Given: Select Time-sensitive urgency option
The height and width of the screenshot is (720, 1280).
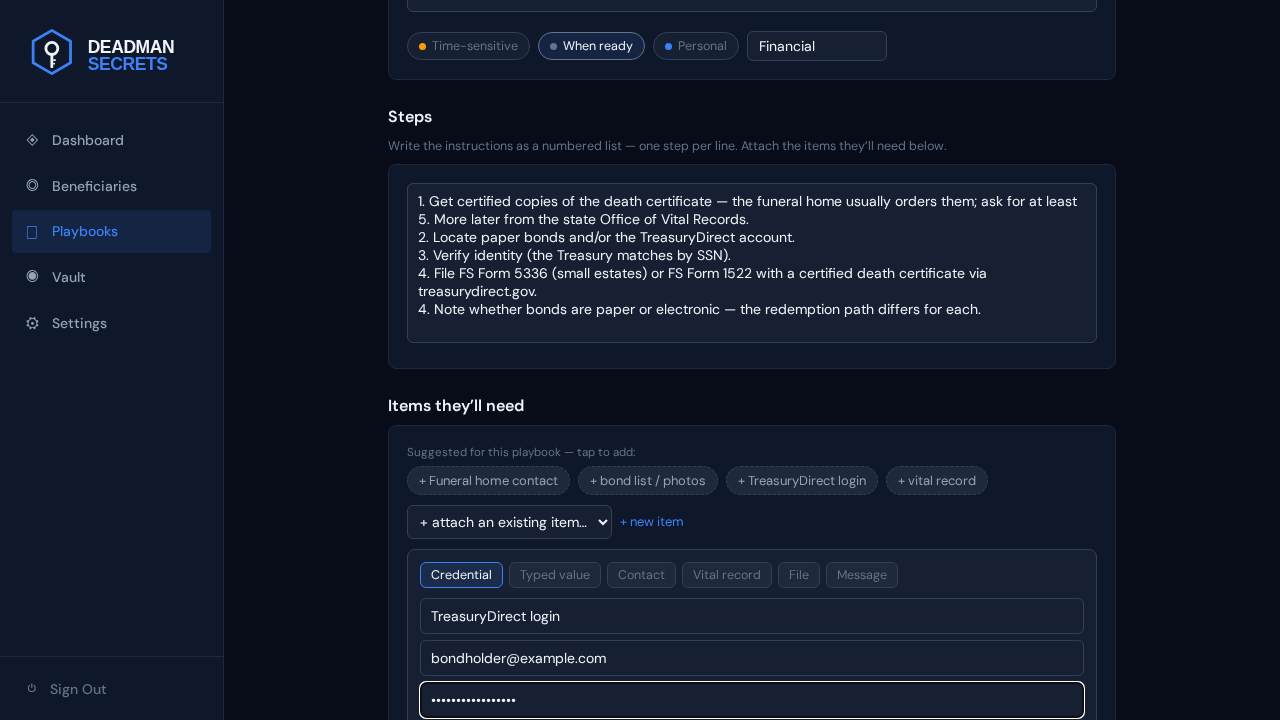Looking at the screenshot, I should [x=468, y=46].
